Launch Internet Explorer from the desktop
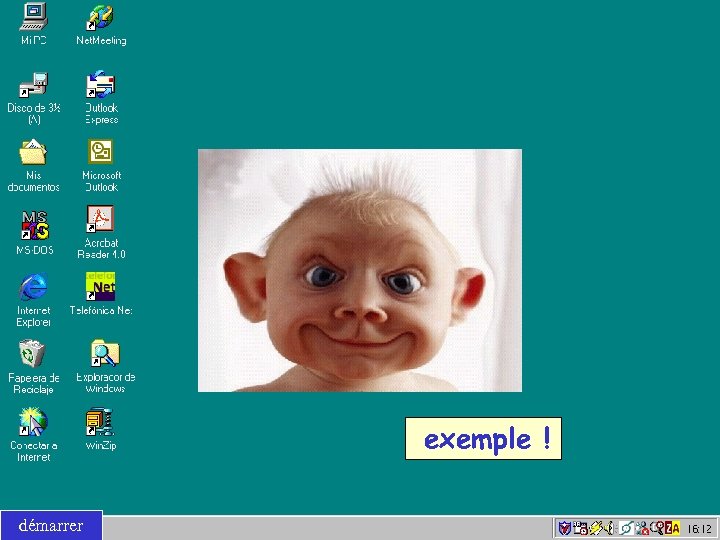This screenshot has width=720, height=540. pos(33,300)
